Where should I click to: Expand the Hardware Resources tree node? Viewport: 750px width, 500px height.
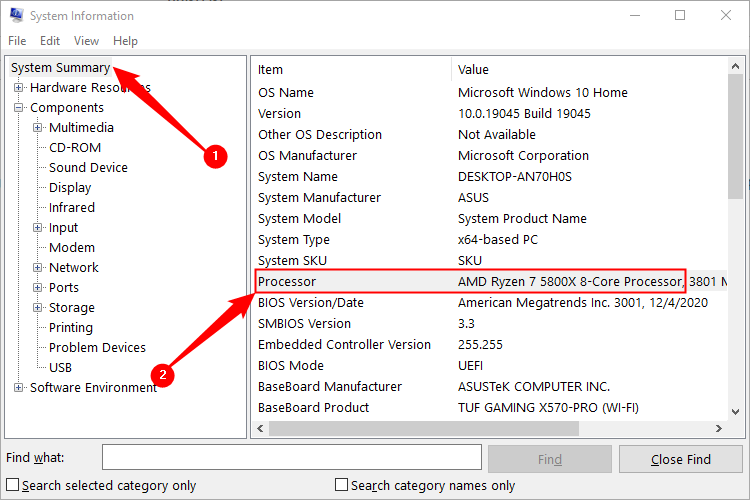tap(19, 88)
